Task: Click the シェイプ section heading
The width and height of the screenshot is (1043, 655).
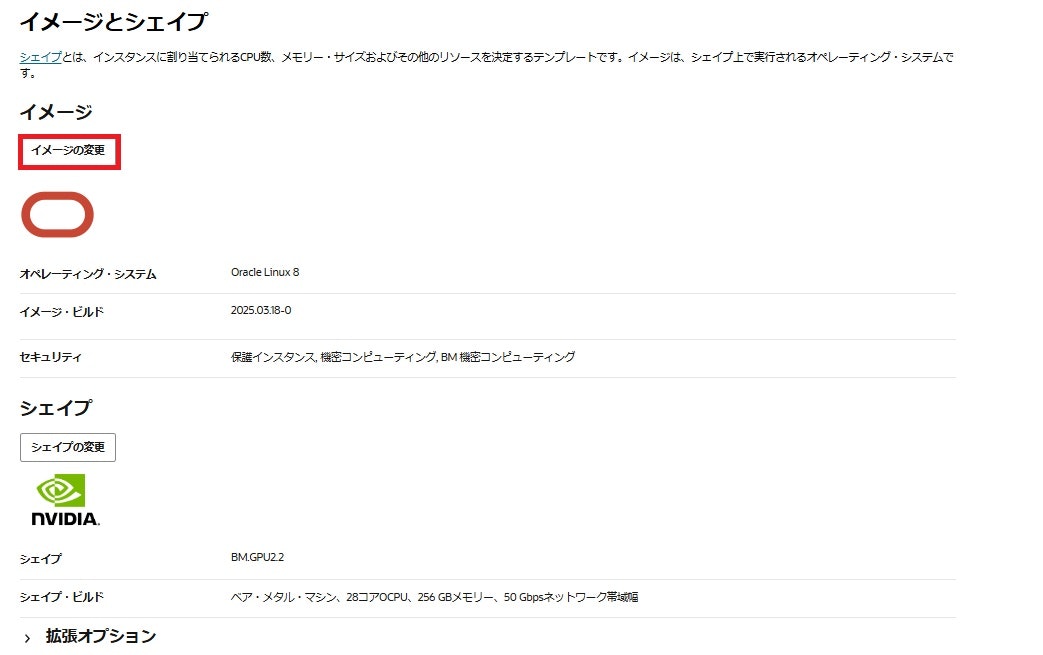Action: point(56,408)
